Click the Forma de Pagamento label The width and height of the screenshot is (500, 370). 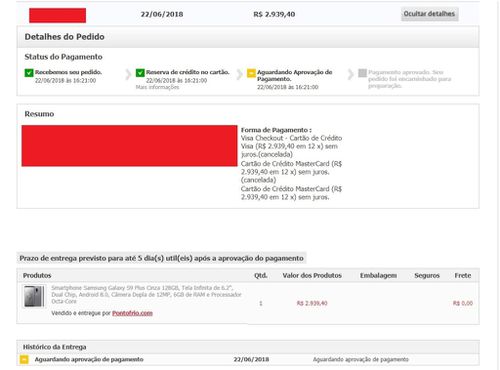point(276,130)
